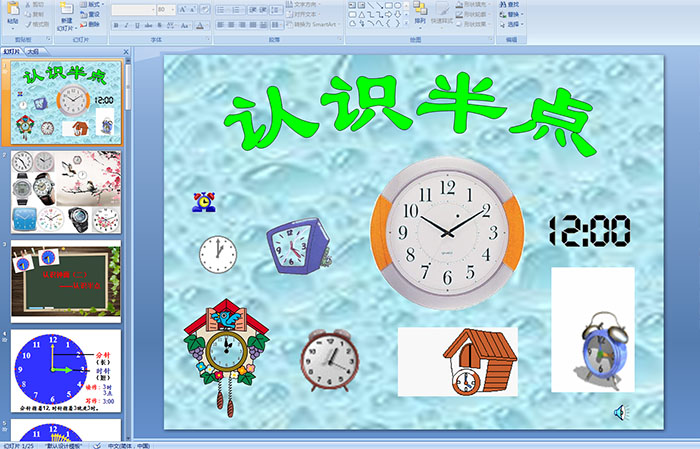The width and height of the screenshot is (700, 449).
Task: Select the rectangle shape in gallery
Action: pyautogui.click(x=388, y=5)
